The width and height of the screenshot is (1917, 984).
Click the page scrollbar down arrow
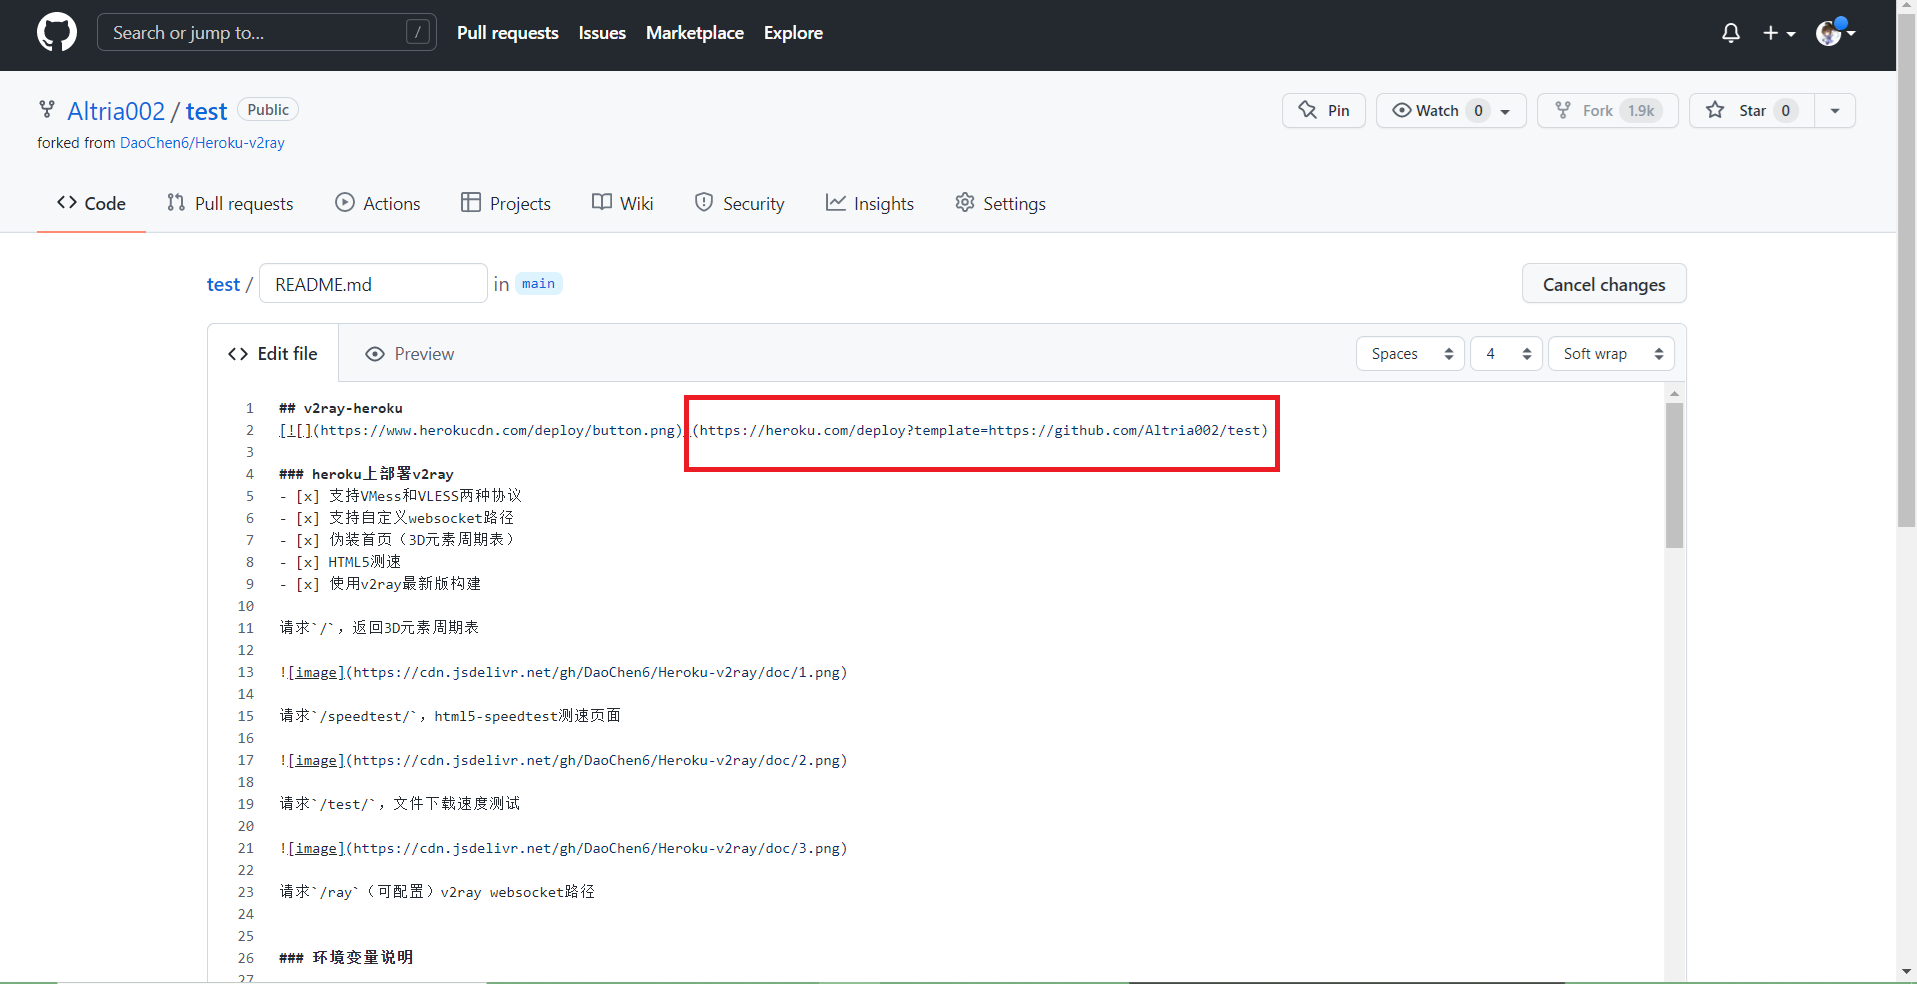[1906, 971]
